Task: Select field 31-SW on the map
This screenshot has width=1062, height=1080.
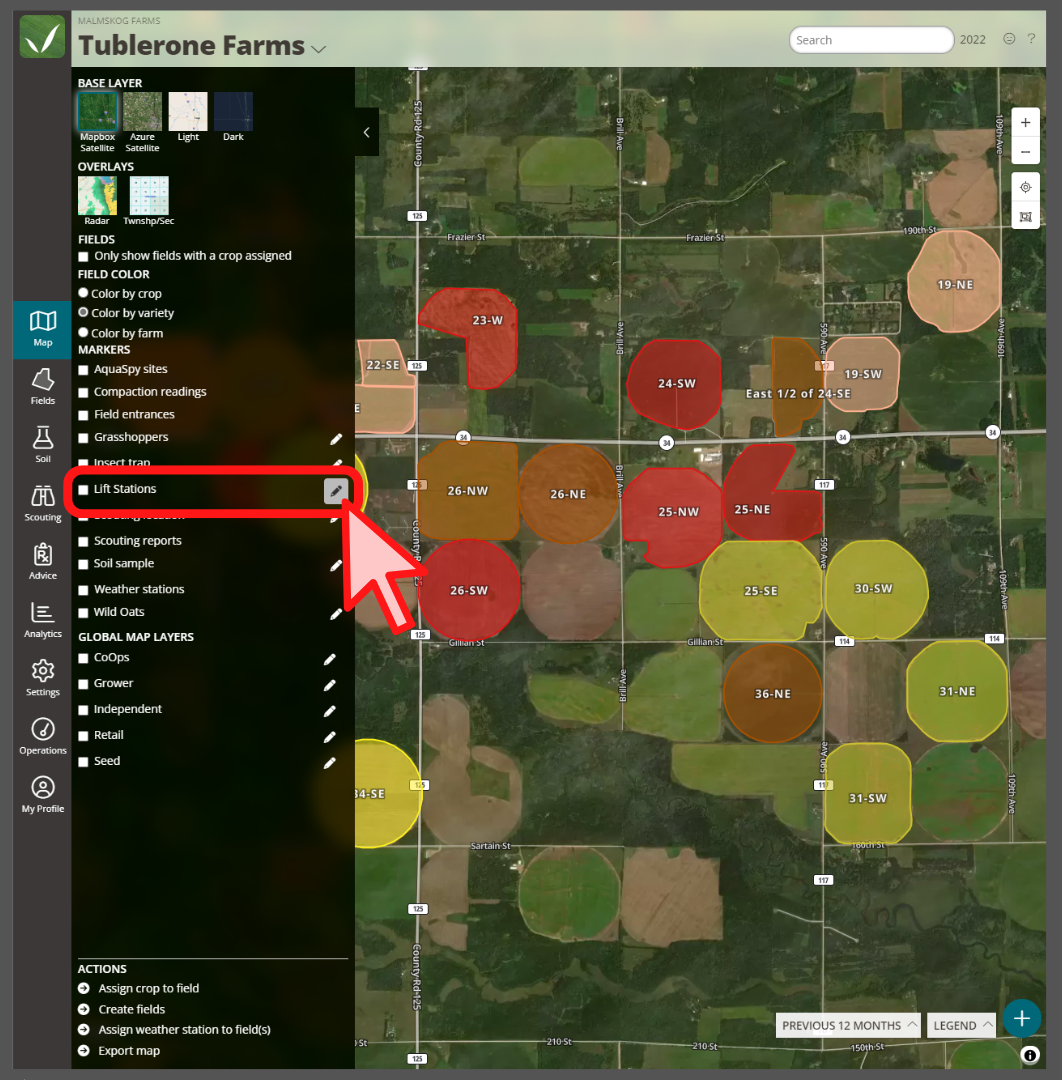Action: pyautogui.click(x=867, y=794)
